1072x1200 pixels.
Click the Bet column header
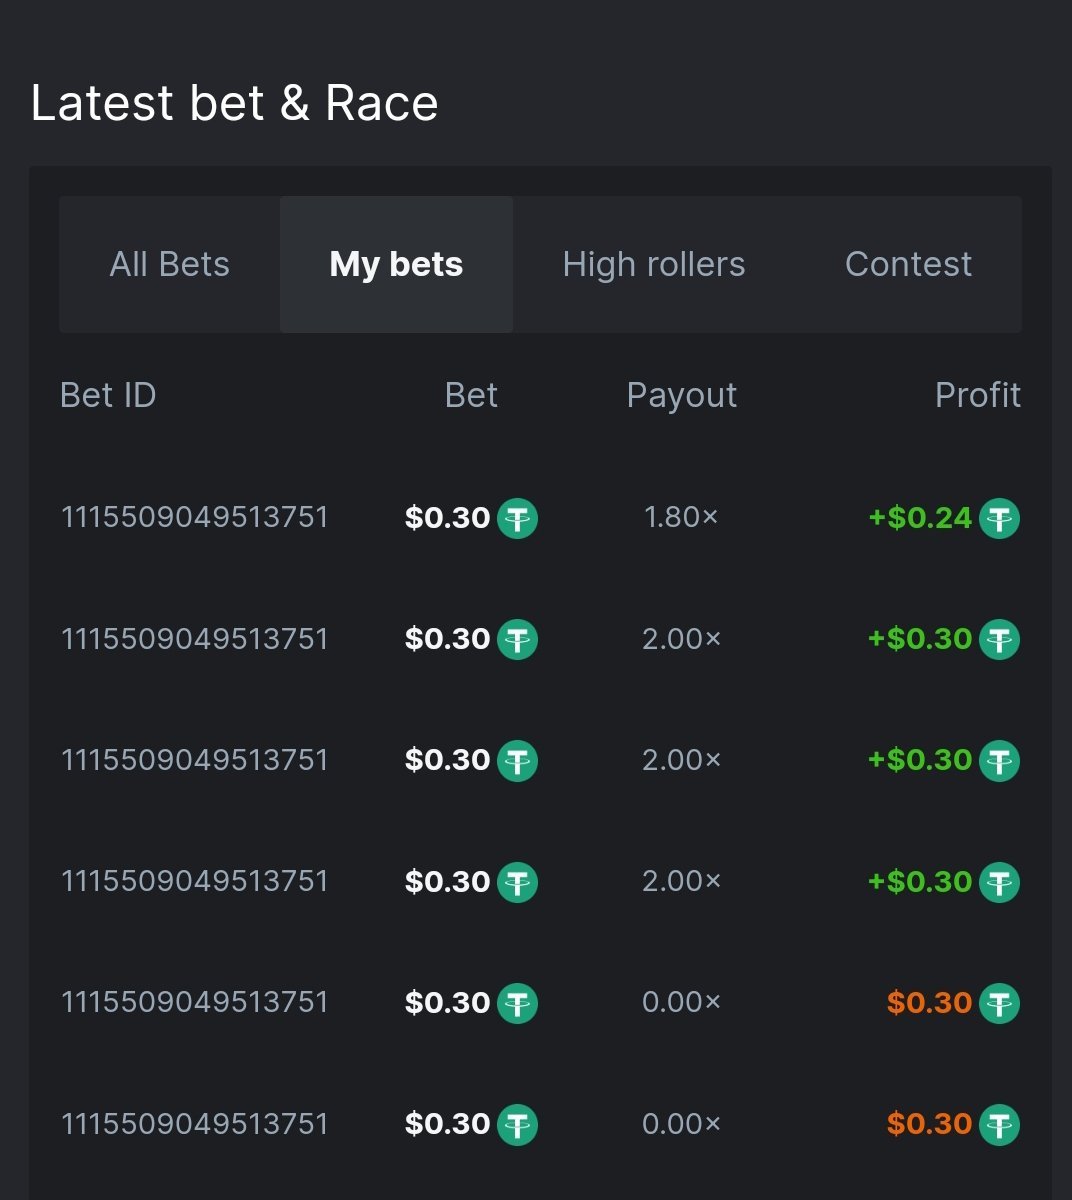click(x=471, y=395)
